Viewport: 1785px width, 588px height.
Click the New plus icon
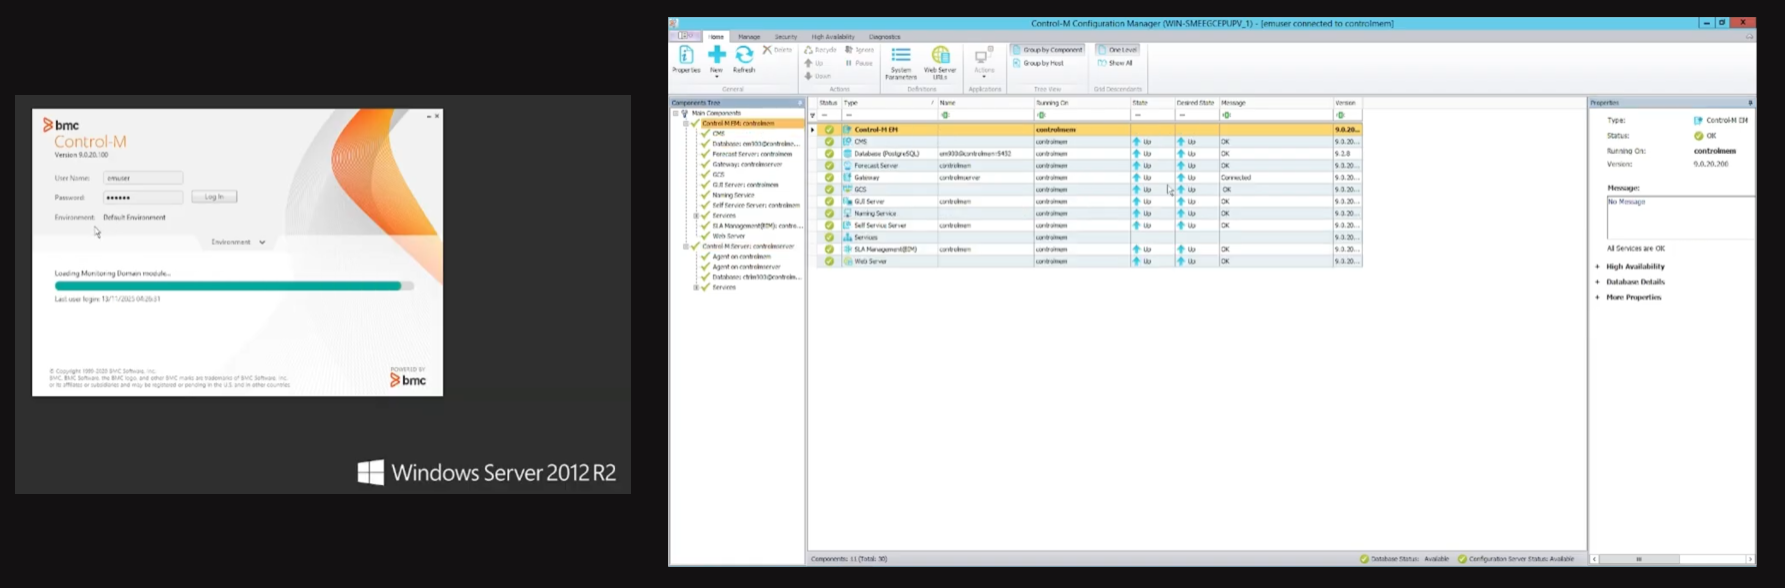(x=717, y=55)
